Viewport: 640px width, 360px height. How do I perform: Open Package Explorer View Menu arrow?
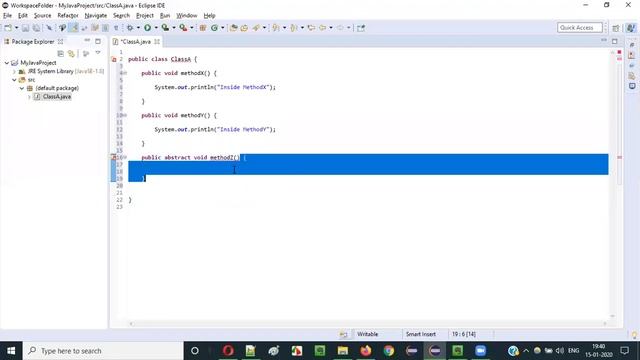pyautogui.click(x=98, y=53)
